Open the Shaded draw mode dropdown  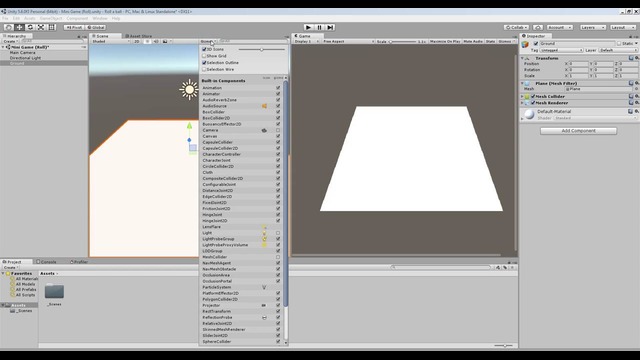(111, 42)
